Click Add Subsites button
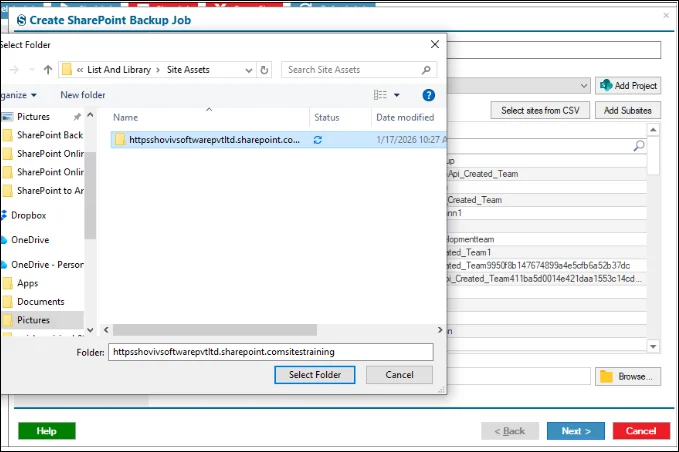 [x=628, y=110]
